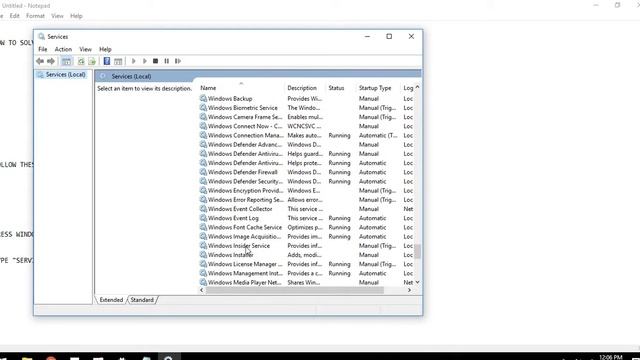This screenshot has width=640, height=360.
Task: Select the Windows Font Cache Service icon
Action: [203, 227]
